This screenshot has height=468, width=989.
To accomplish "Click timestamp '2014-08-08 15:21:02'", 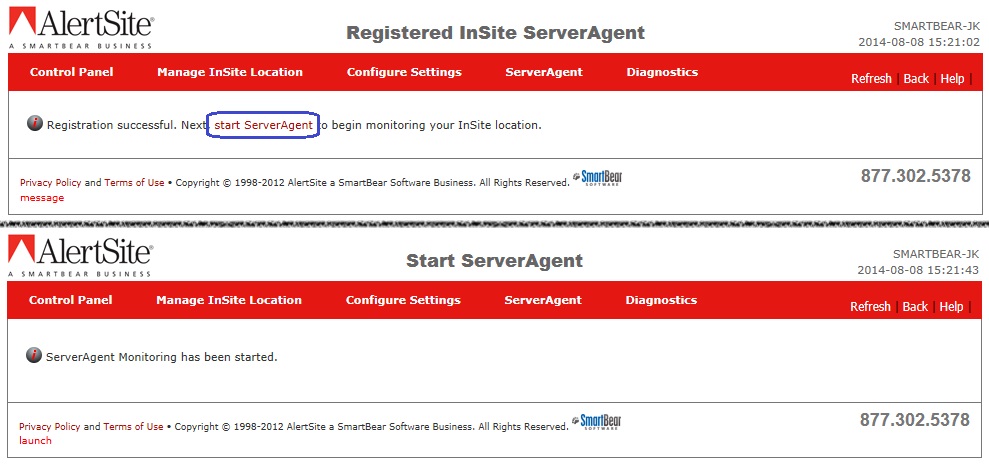I will point(919,42).
